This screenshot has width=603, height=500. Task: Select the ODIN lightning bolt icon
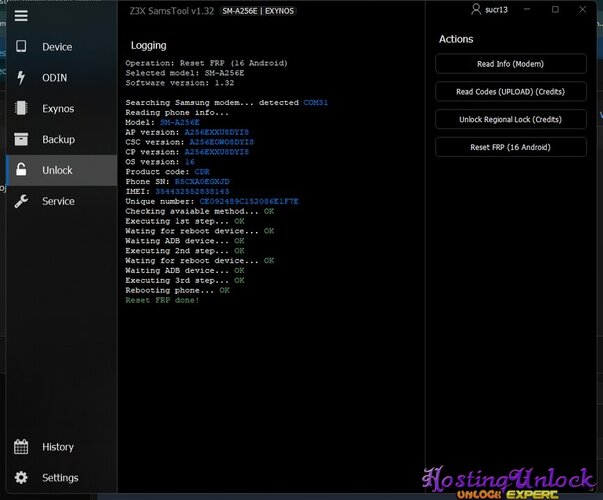click(x=21, y=78)
